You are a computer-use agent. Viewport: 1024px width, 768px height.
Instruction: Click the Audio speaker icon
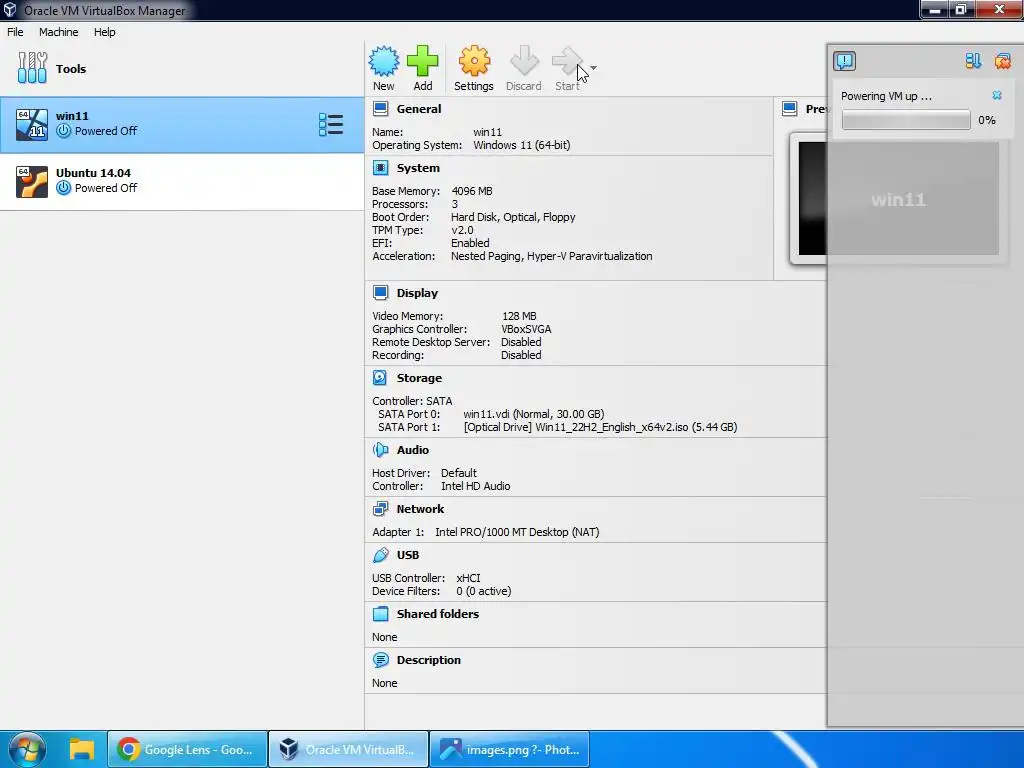380,450
